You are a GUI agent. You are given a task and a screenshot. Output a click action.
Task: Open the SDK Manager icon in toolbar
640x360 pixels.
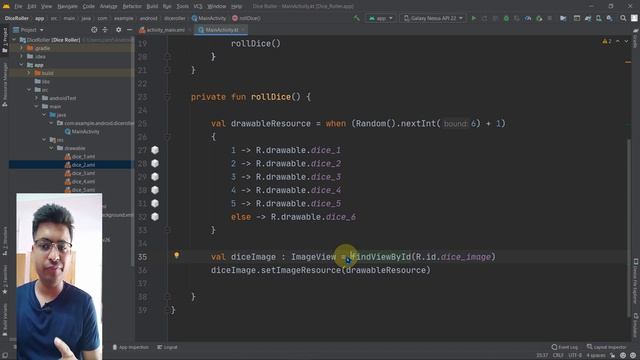pos(609,18)
